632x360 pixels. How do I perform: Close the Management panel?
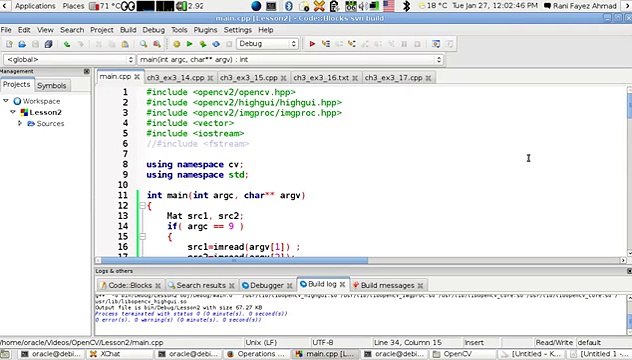(87, 71)
